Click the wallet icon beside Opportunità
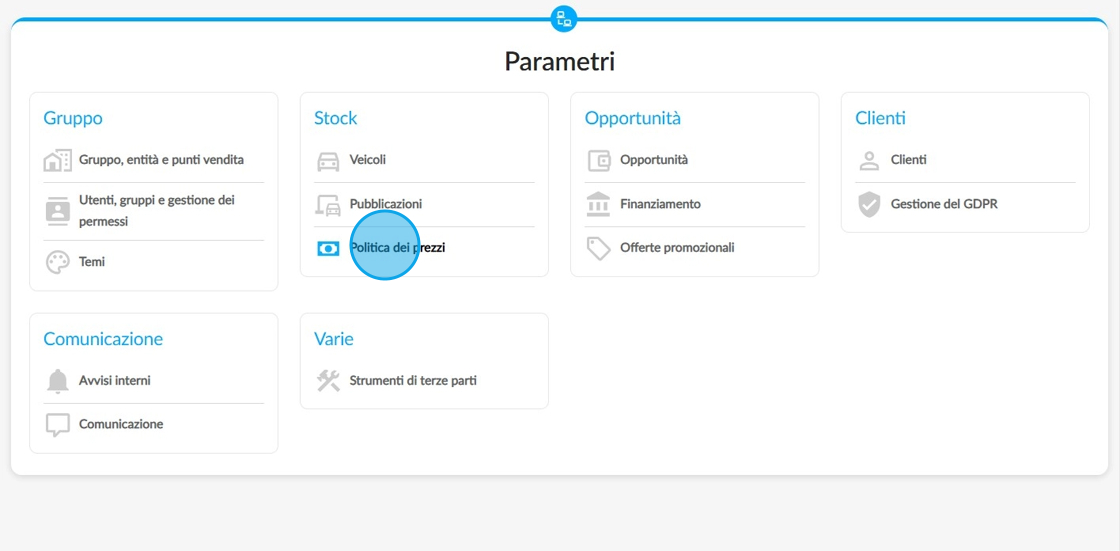1120x551 pixels. pyautogui.click(x=599, y=160)
